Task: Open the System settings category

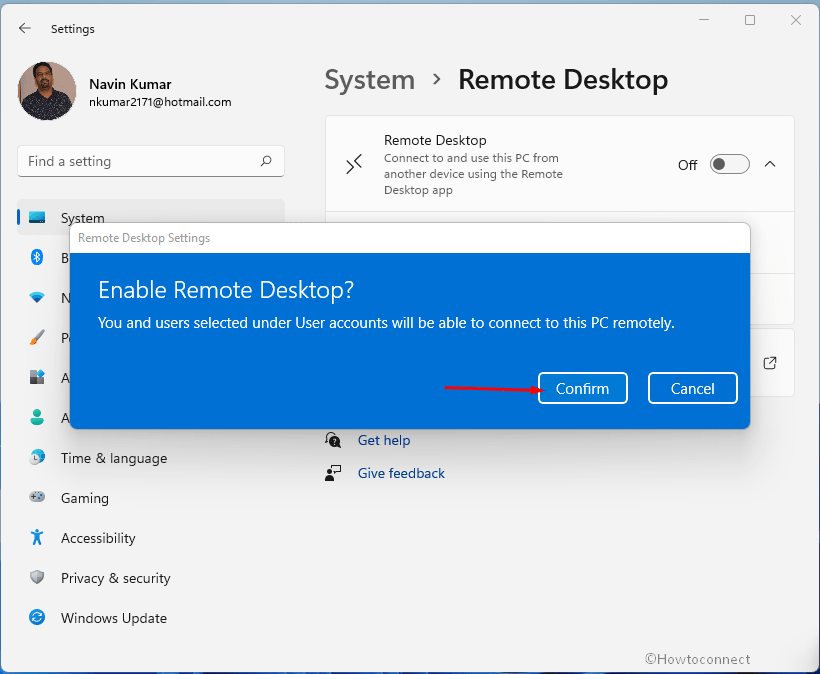Action: coord(82,218)
